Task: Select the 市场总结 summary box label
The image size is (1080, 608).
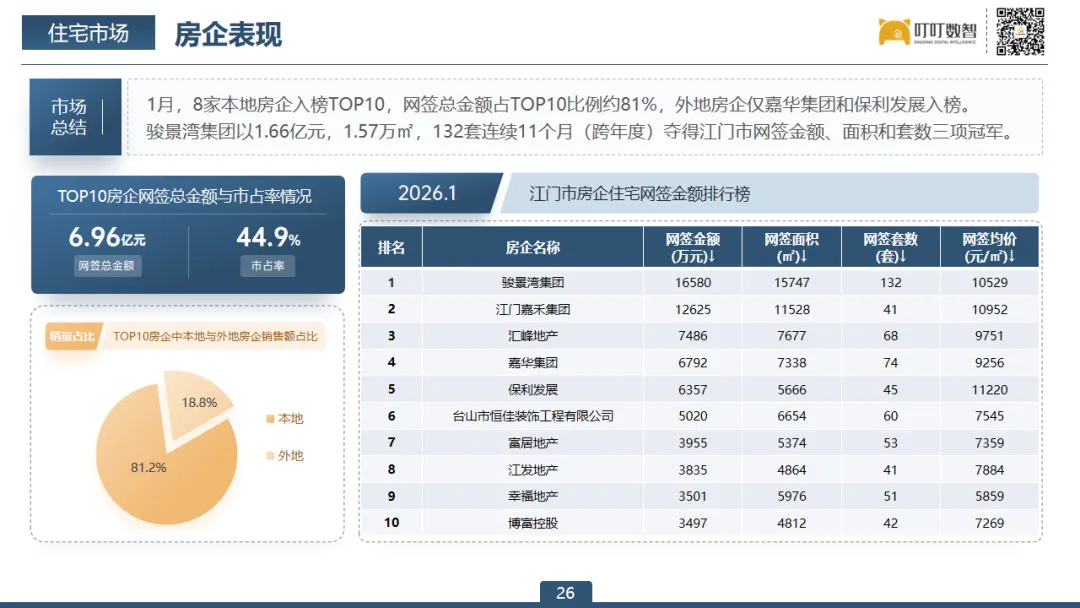Action: tap(75, 116)
